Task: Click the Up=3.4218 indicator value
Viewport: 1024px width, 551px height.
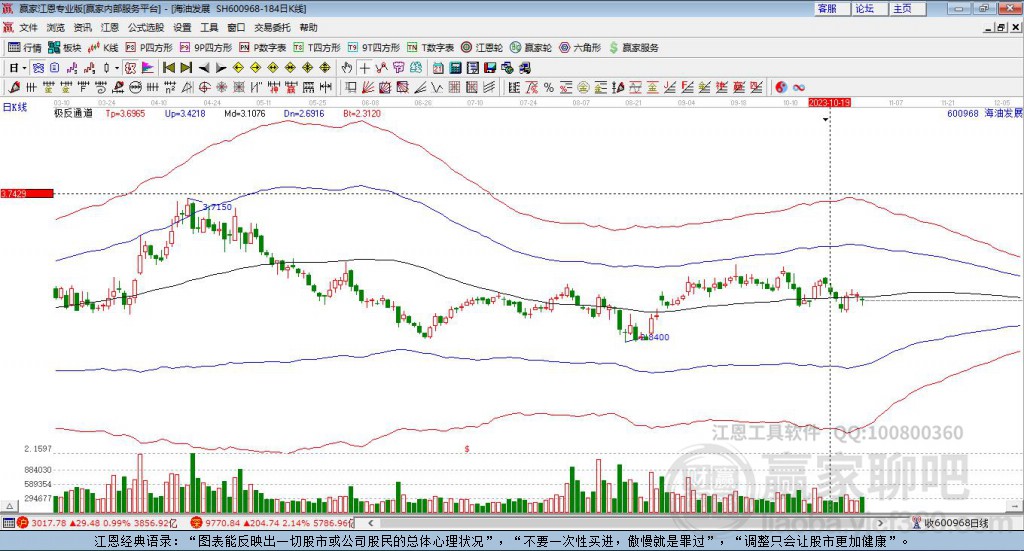Action: click(185, 114)
